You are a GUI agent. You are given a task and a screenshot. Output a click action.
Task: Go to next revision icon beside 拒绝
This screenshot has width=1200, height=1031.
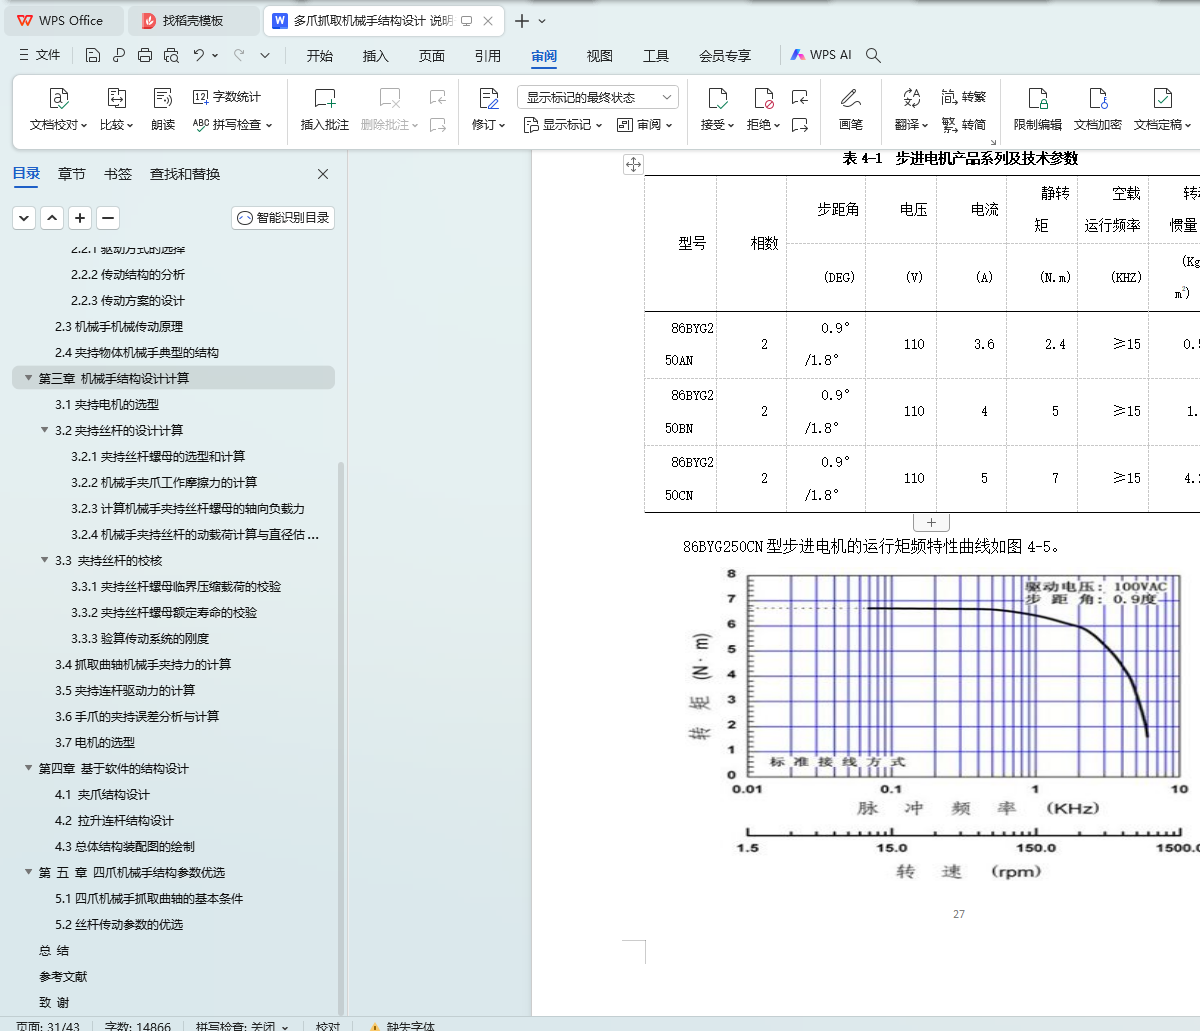click(x=800, y=125)
